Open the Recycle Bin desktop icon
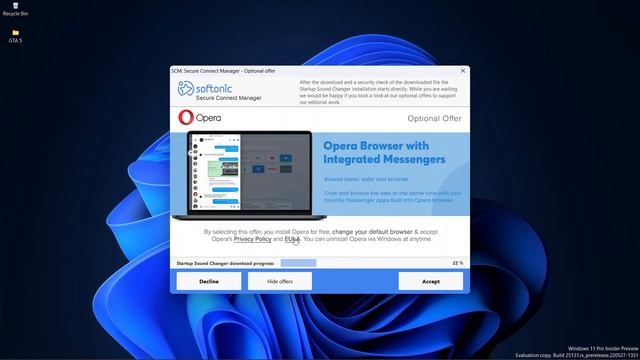640x360 pixels. coord(15,9)
